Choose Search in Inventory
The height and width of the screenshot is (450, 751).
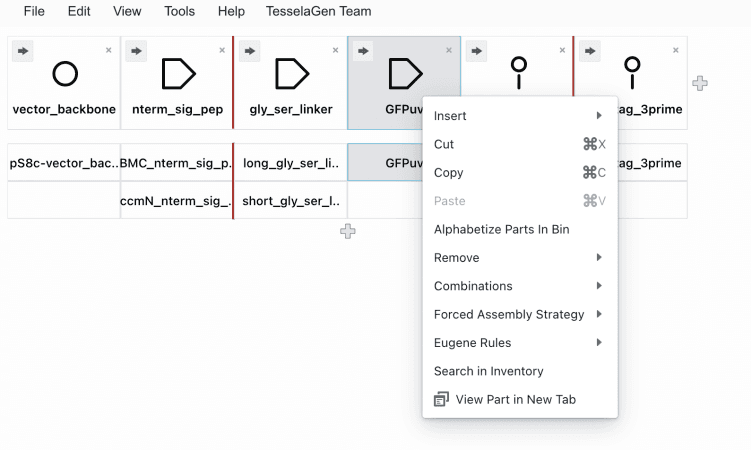pyautogui.click(x=520, y=371)
